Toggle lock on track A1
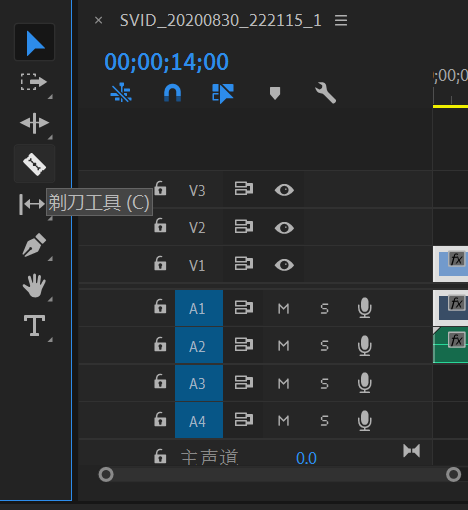 (160, 307)
